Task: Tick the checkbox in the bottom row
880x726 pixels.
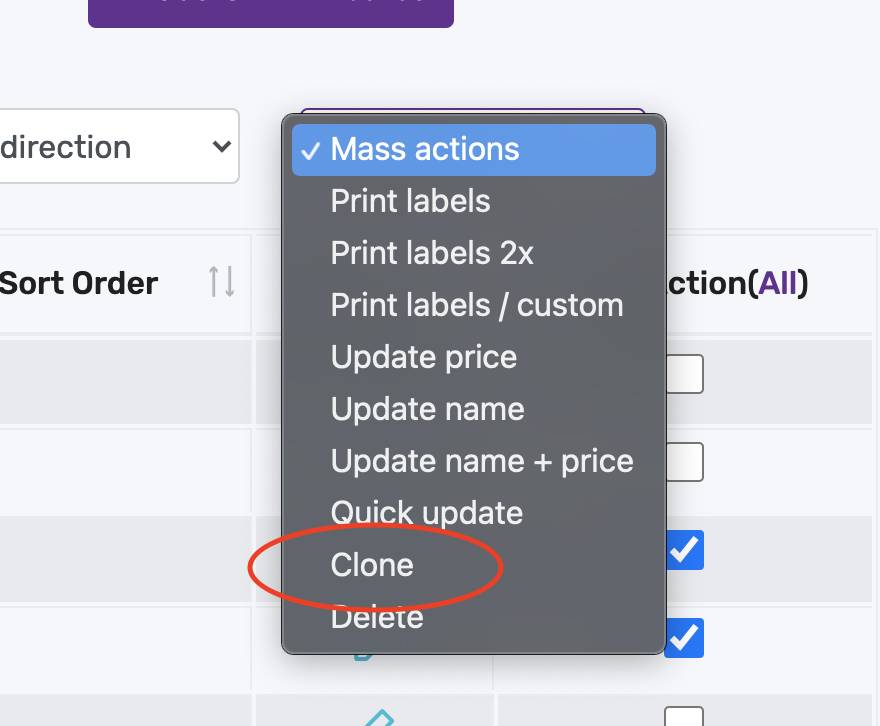Action: pyautogui.click(x=684, y=717)
